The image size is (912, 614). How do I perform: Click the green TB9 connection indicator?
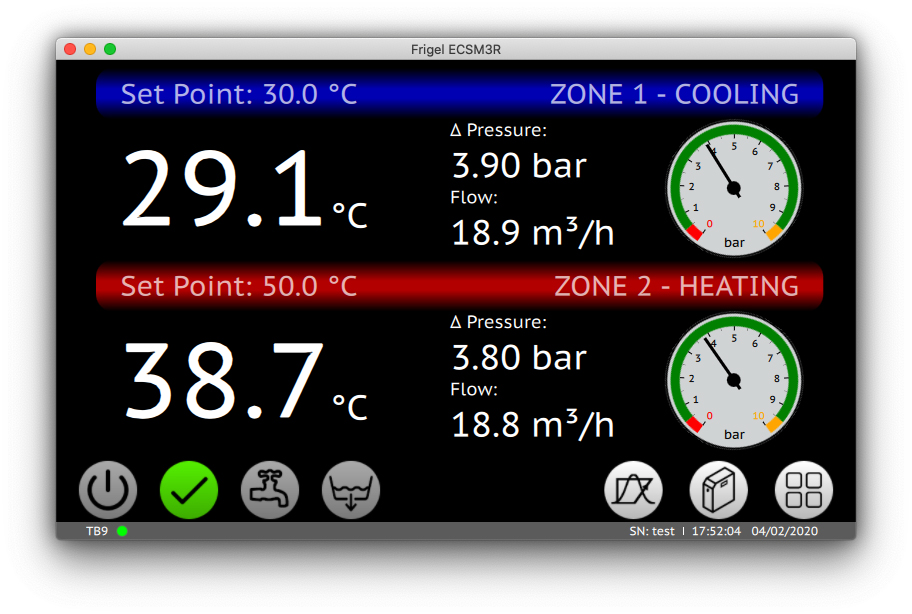[122, 531]
